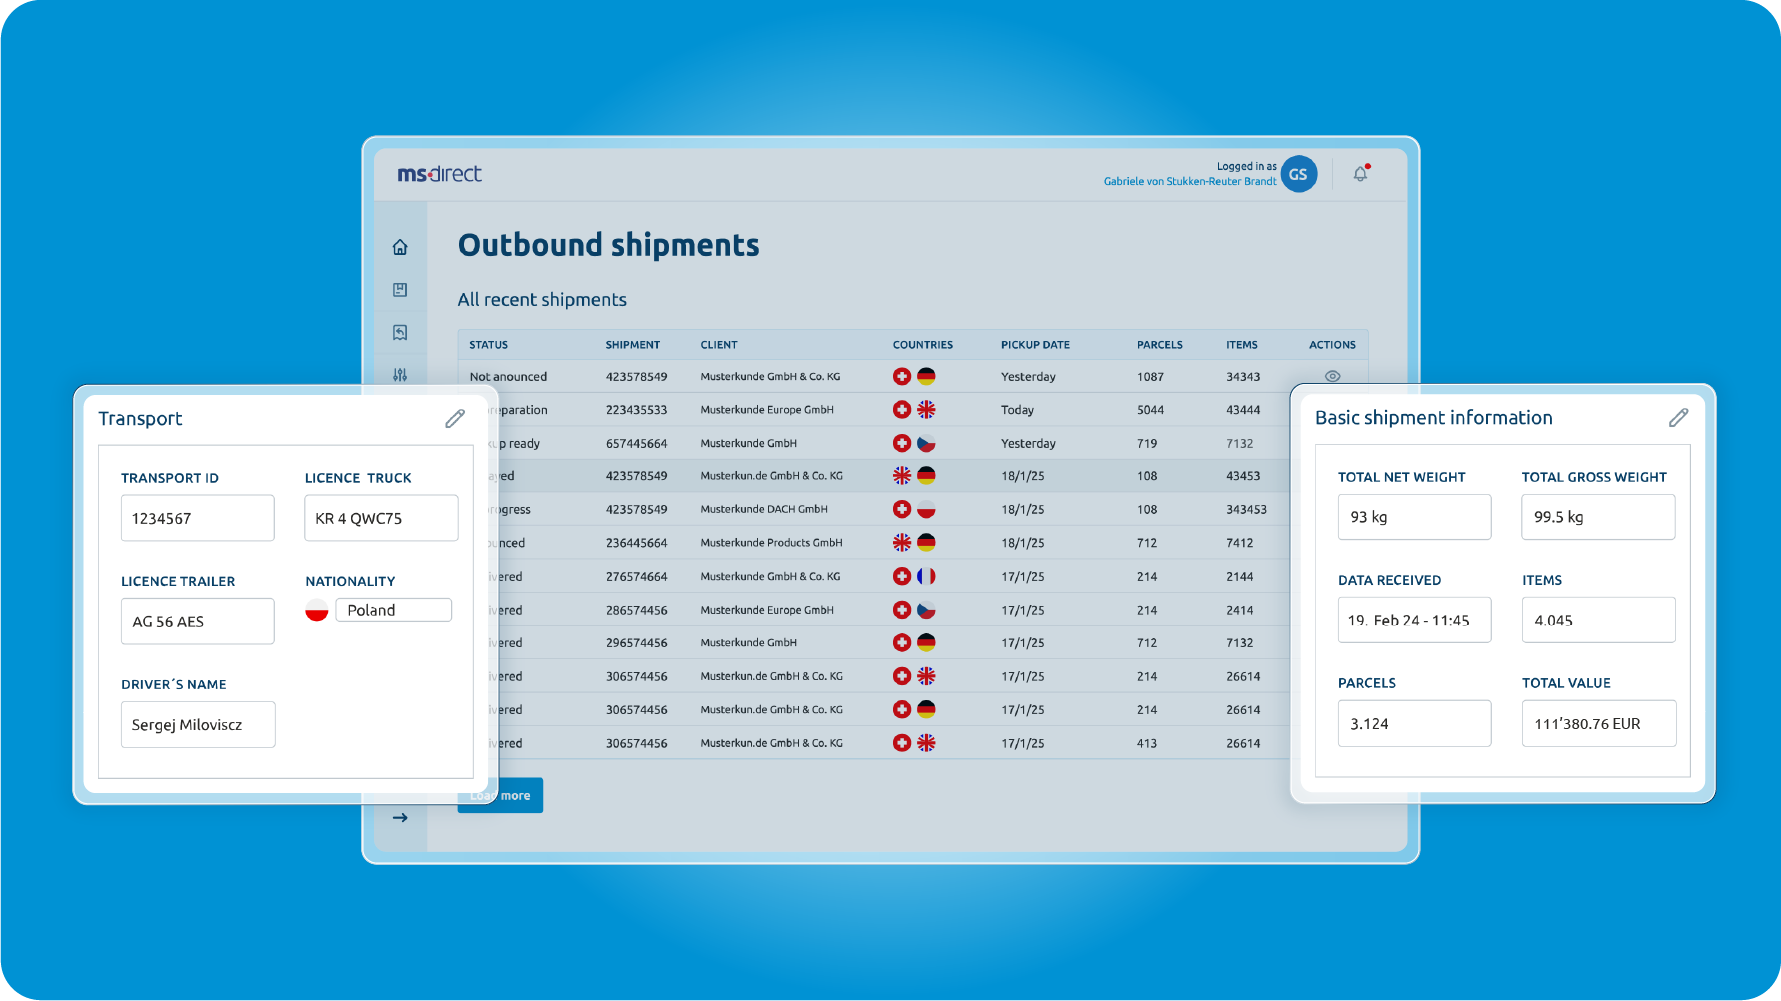Click the COUNTRIES column header
This screenshot has width=1781, height=1001.
[x=923, y=345]
